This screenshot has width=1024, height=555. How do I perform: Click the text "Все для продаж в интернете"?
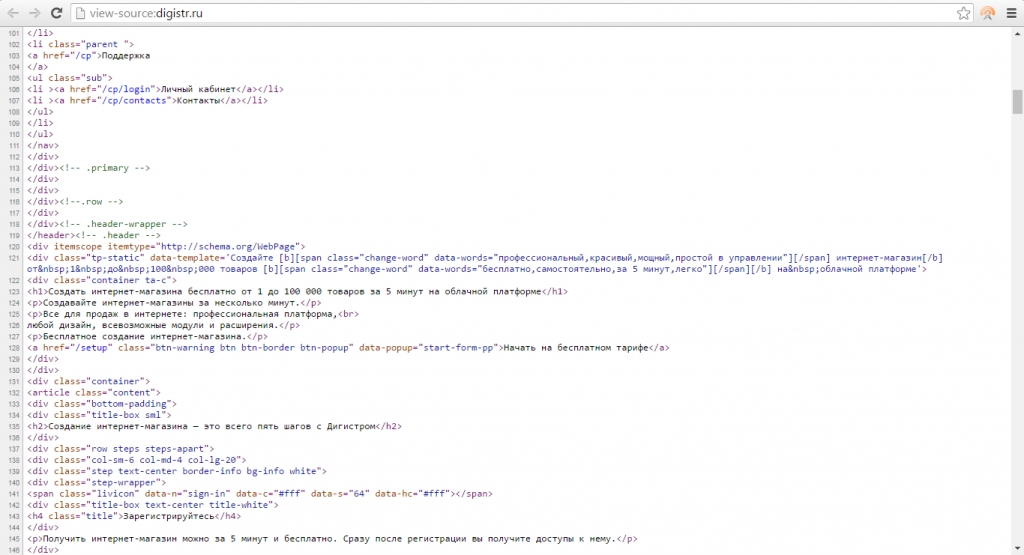[112, 314]
